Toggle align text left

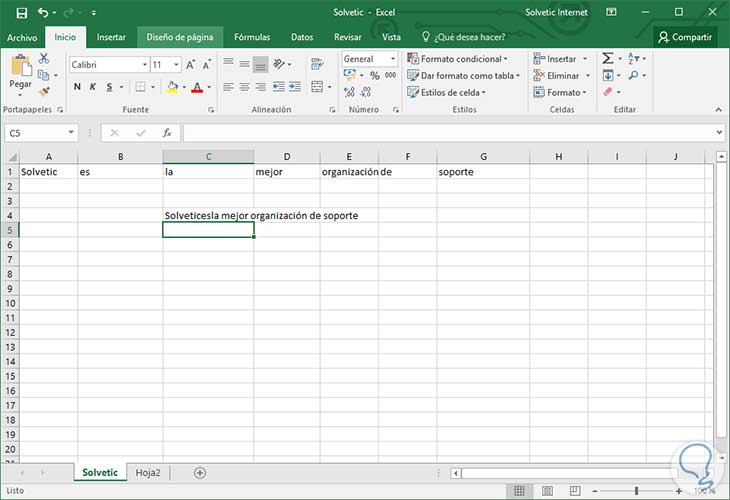228,87
